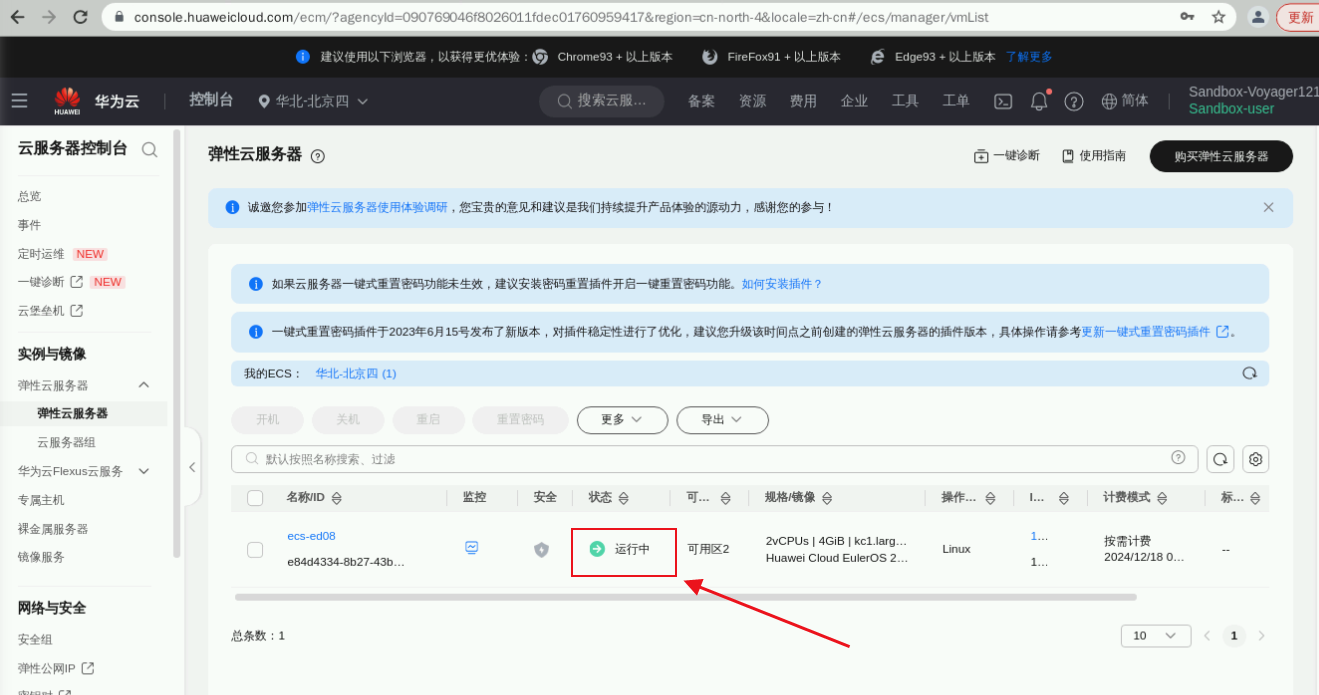Tick the checkbox for ecs-ed08 row
The image size is (1319, 695).
pos(255,549)
